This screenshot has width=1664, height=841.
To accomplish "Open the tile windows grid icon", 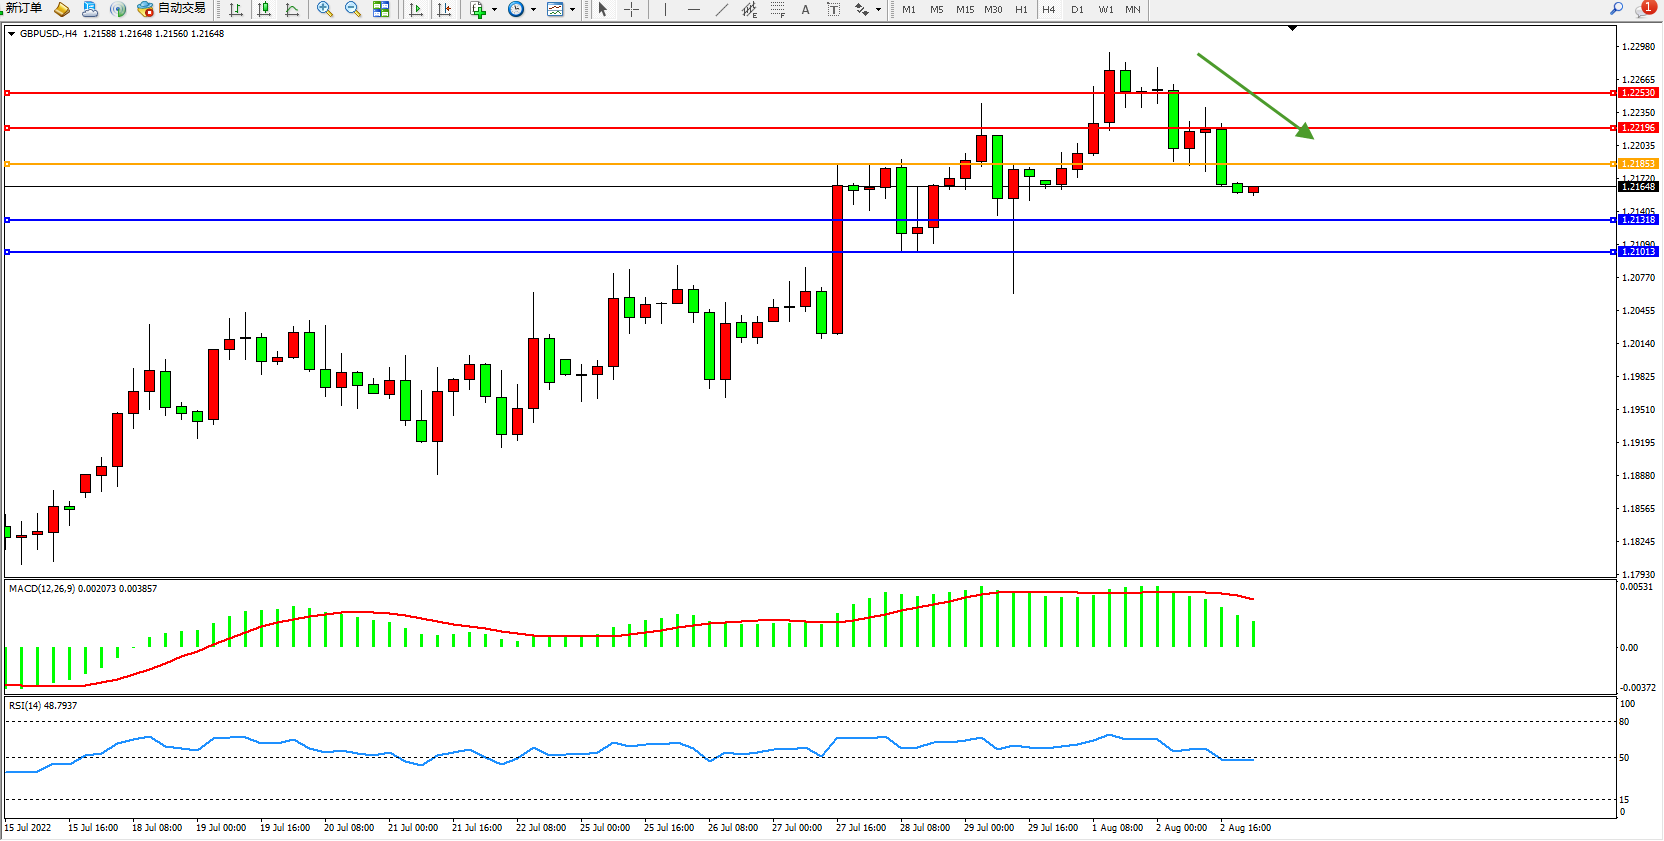I will (x=381, y=9).
